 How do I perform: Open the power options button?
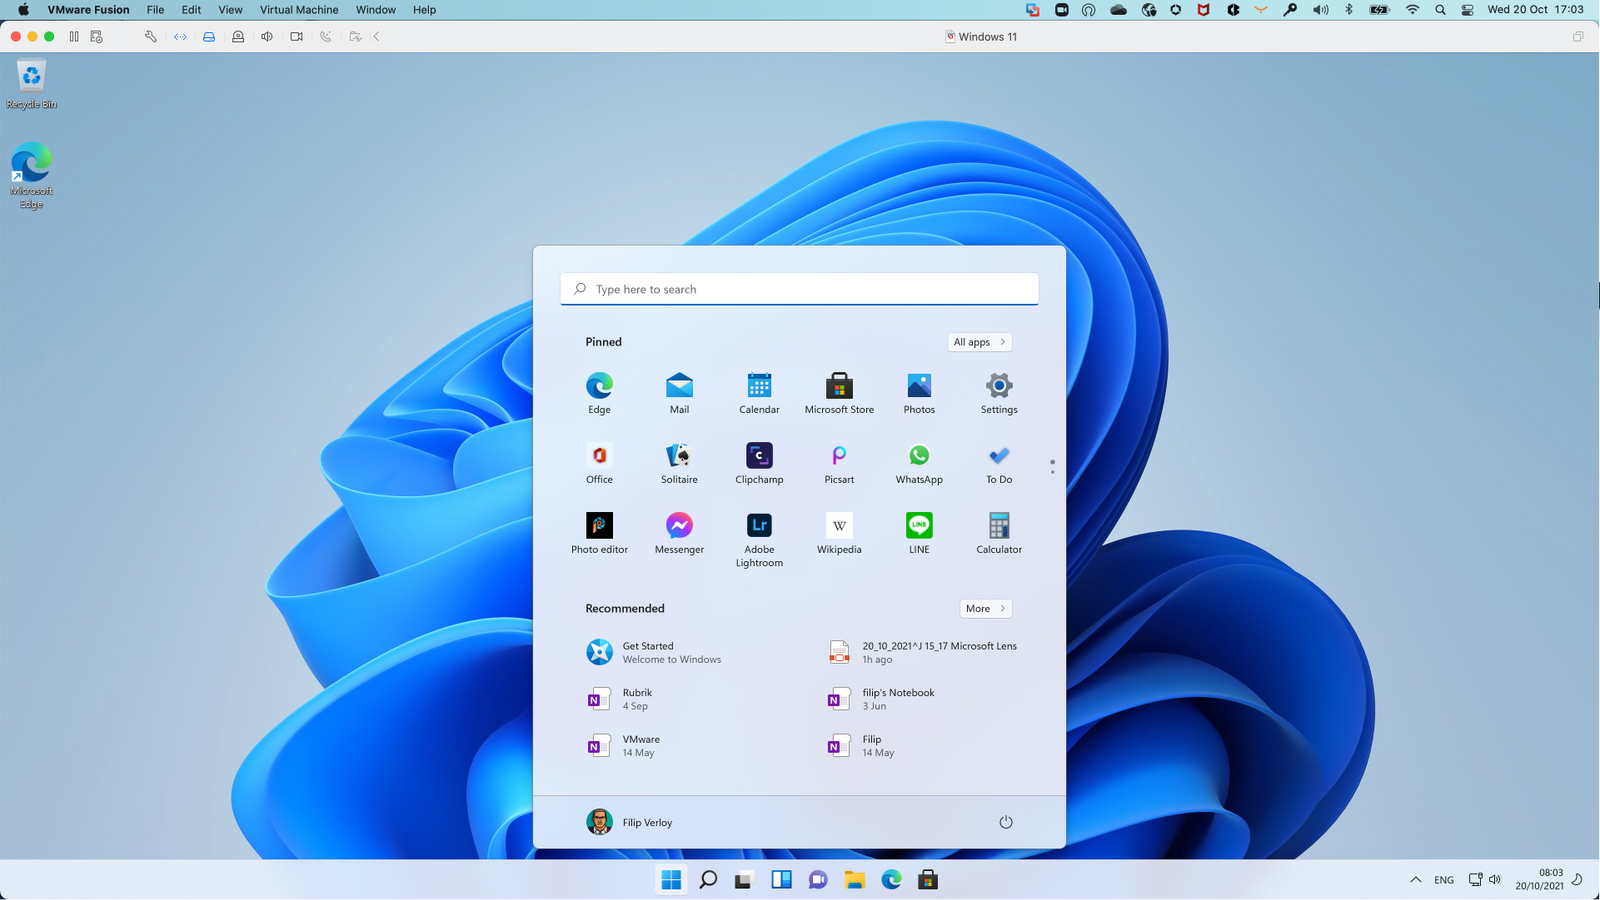(x=1006, y=822)
